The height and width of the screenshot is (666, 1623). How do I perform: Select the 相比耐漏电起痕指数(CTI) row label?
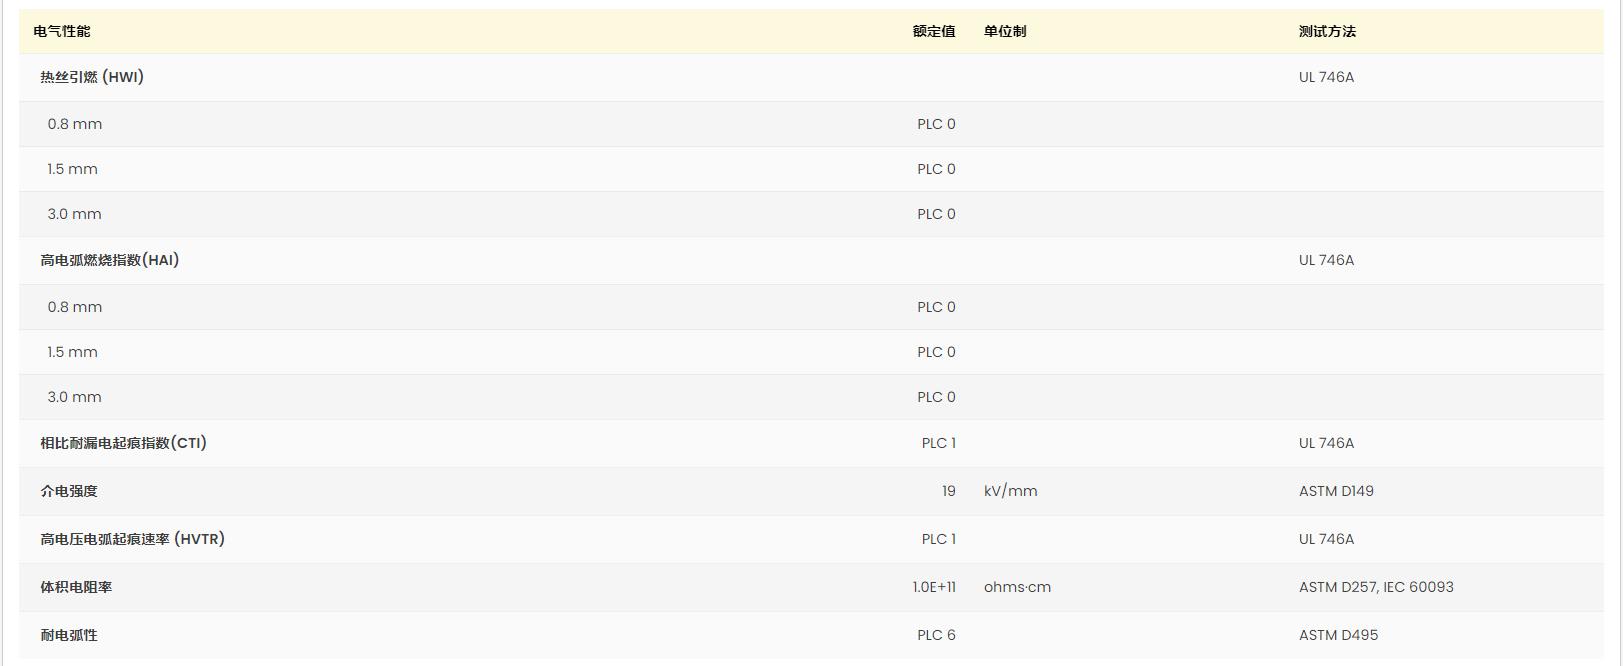pyautogui.click(x=123, y=443)
